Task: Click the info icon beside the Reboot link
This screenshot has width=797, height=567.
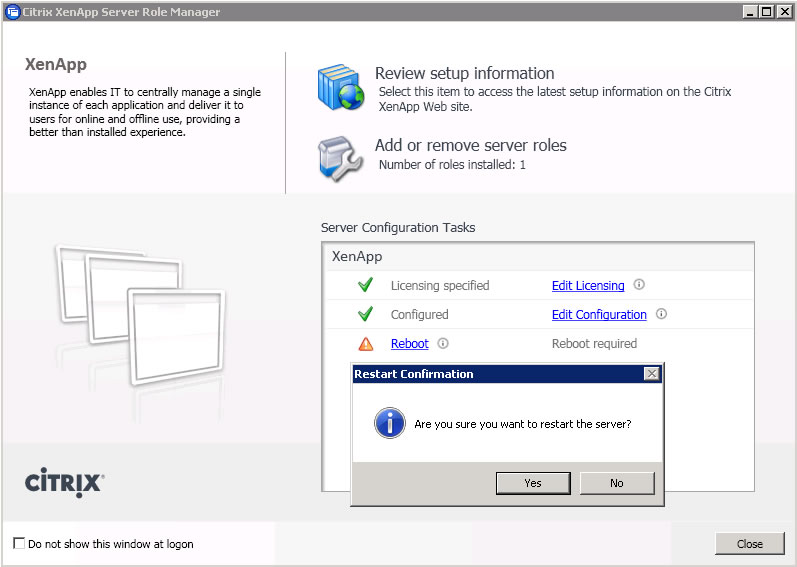Action: (x=443, y=343)
